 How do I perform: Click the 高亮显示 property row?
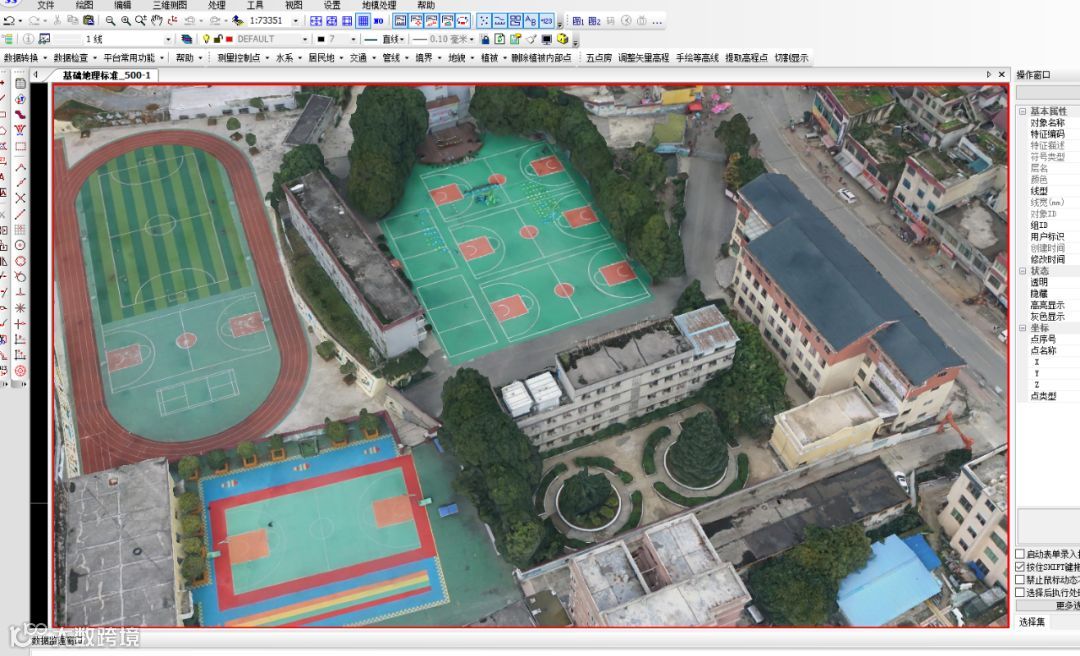tap(1048, 305)
